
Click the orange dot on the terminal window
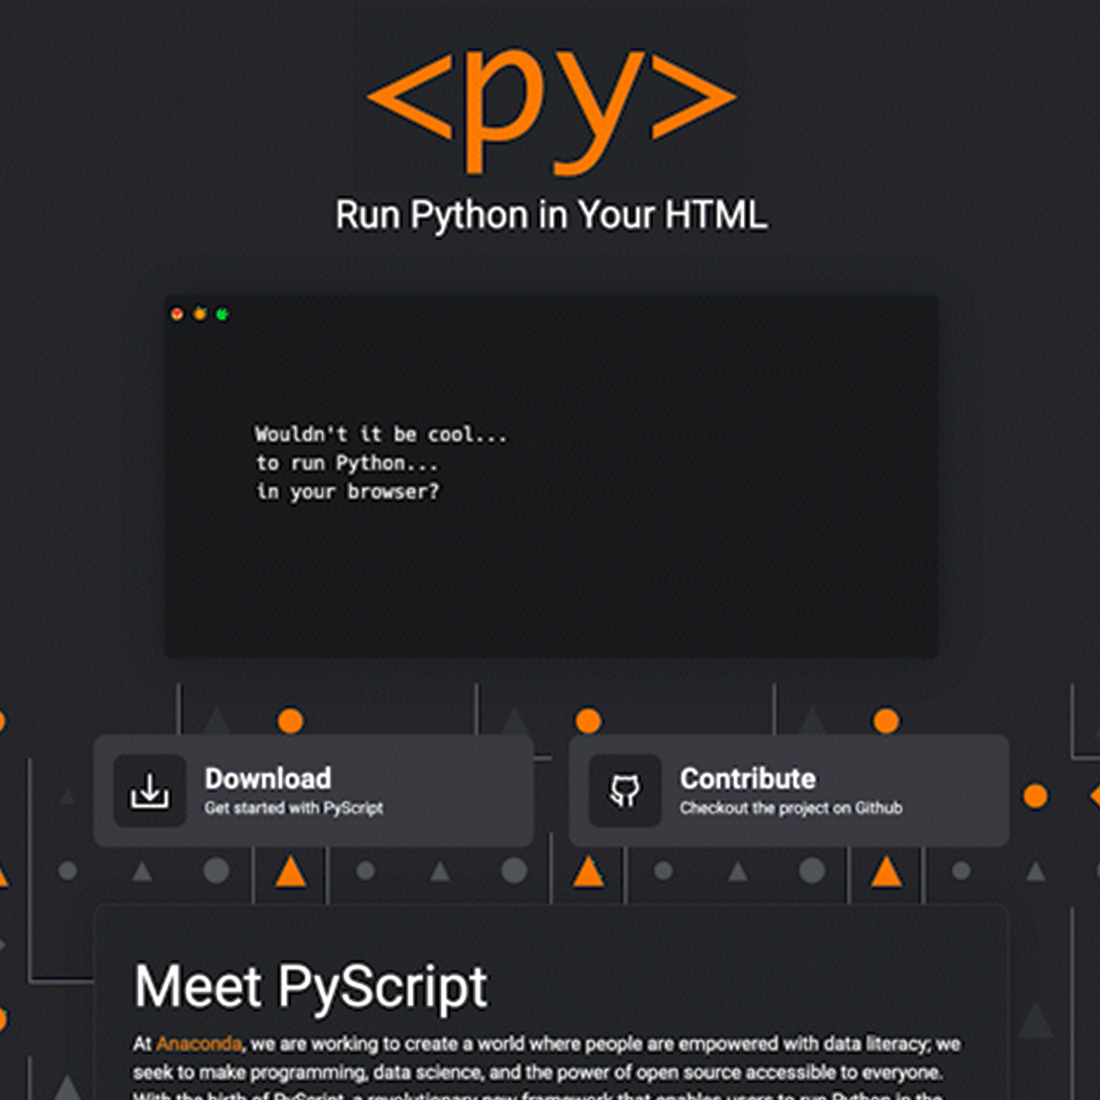click(200, 314)
